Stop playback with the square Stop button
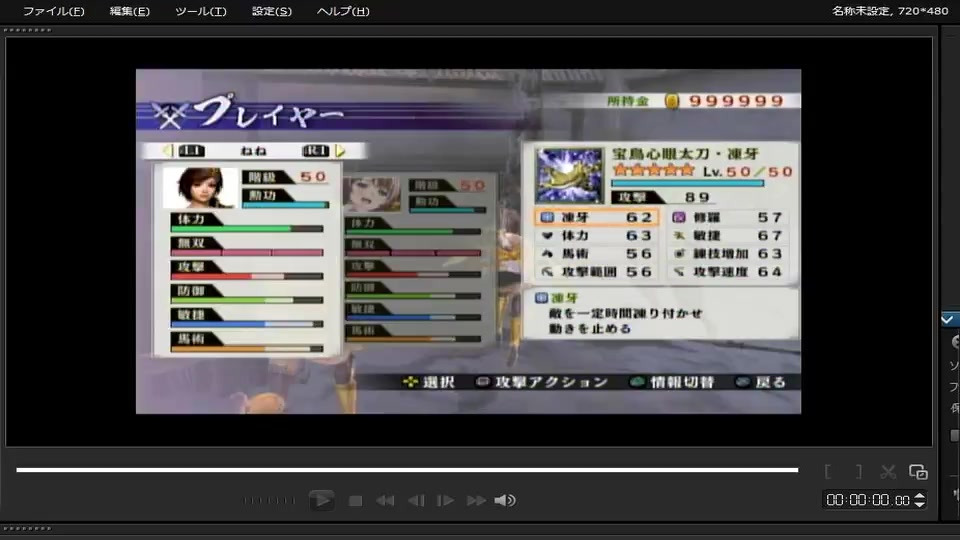The width and height of the screenshot is (960, 540). click(x=355, y=501)
